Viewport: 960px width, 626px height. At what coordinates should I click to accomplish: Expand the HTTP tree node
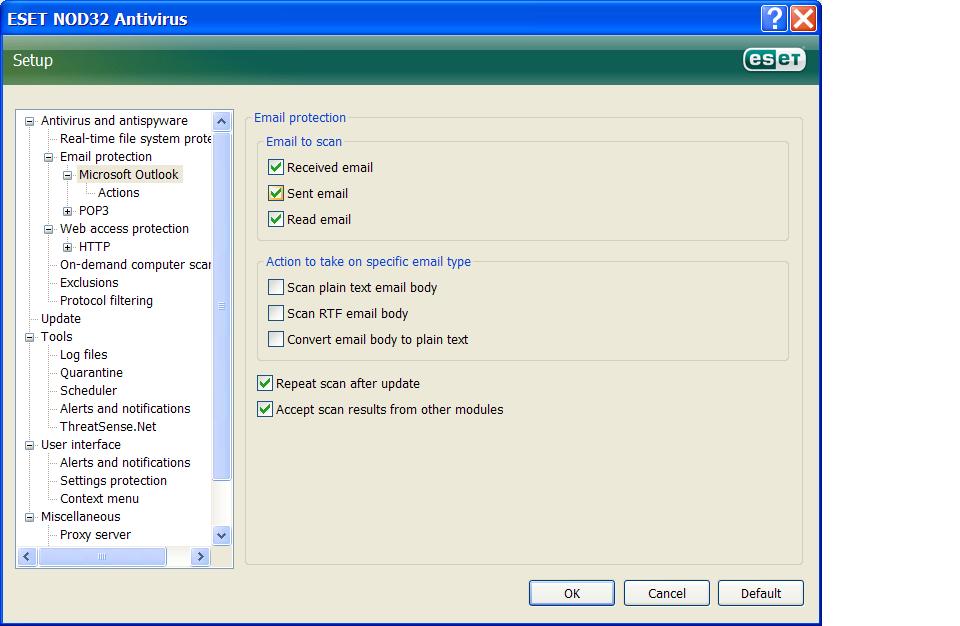67,247
